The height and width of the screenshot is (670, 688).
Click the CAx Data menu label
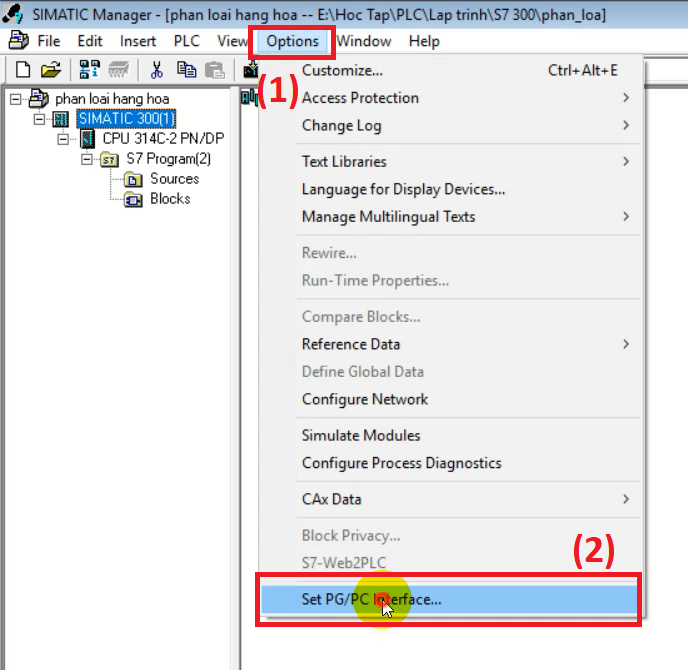coord(331,499)
